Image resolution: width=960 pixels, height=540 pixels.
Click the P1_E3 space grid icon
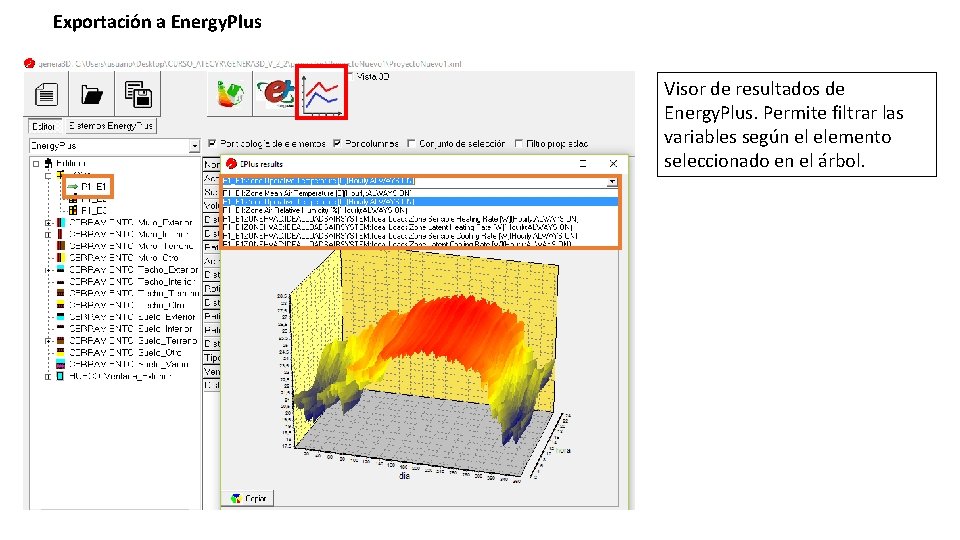73,210
